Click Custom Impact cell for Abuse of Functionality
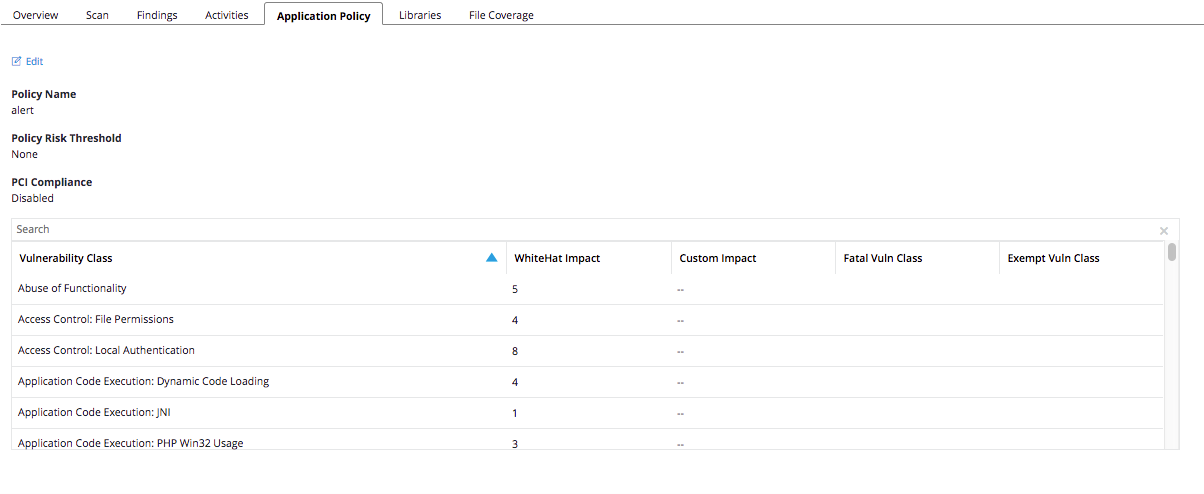 (x=680, y=290)
